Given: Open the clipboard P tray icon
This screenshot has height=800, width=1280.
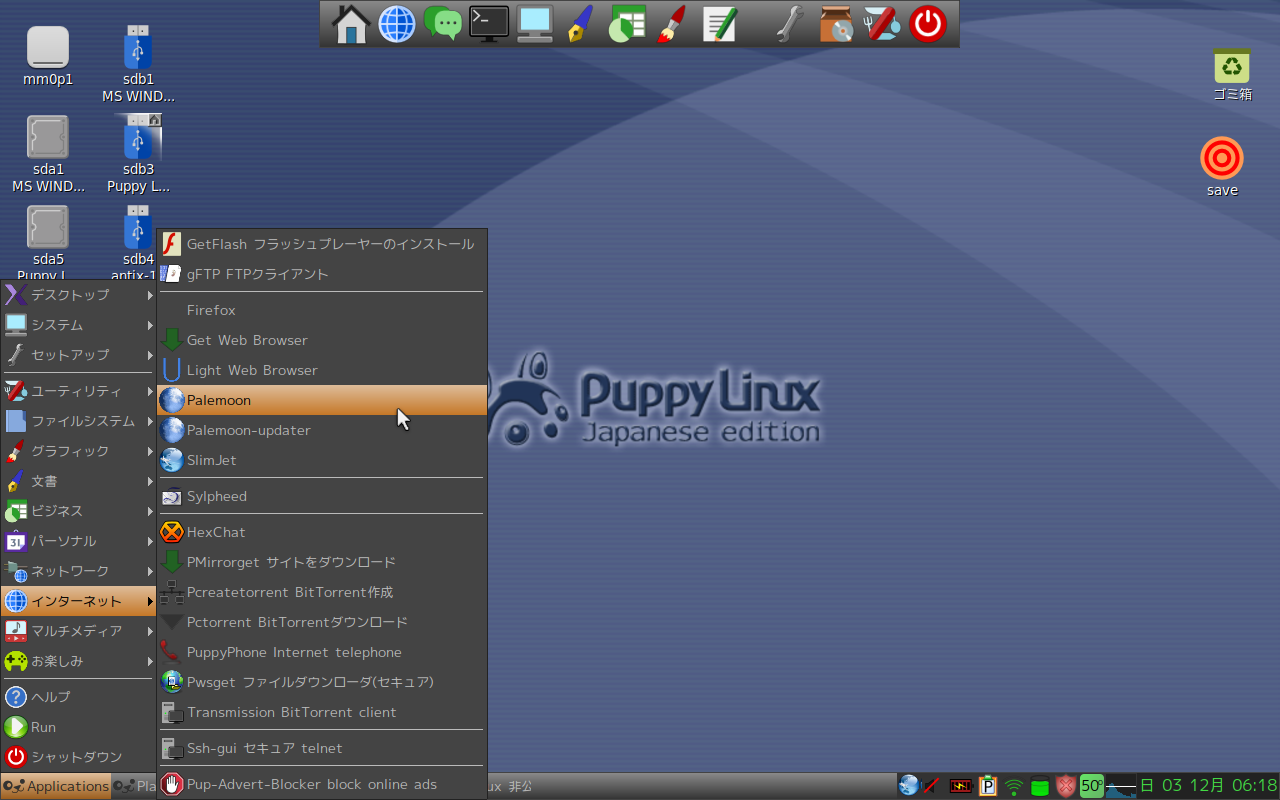Looking at the screenshot, I should [988, 786].
